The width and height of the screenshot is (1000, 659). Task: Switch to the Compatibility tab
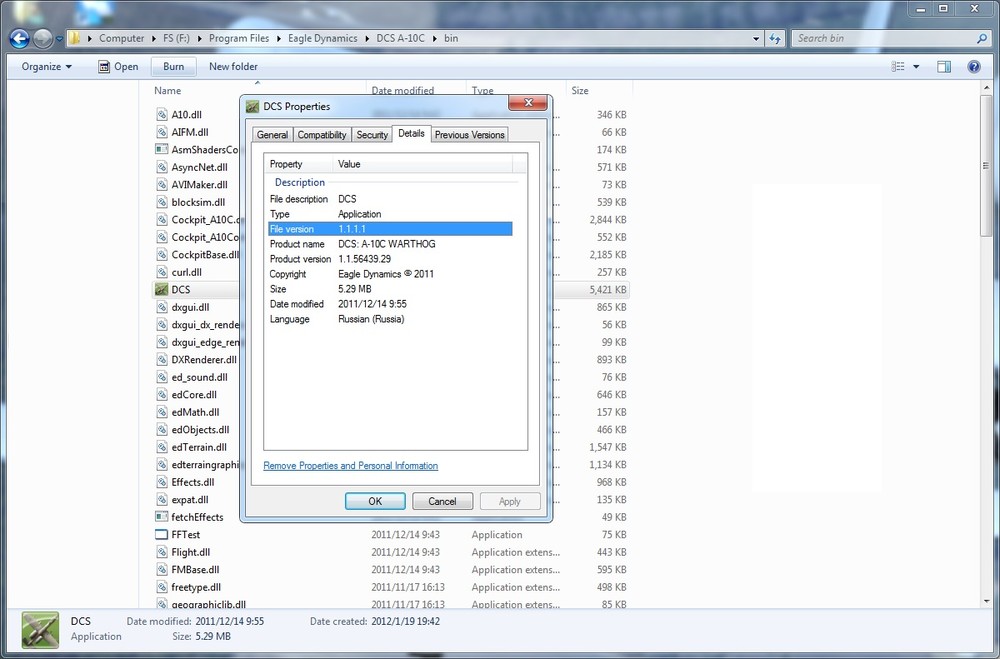322,135
